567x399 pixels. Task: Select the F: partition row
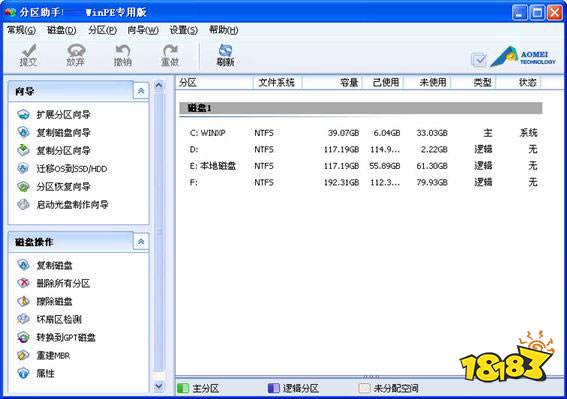tap(363, 182)
